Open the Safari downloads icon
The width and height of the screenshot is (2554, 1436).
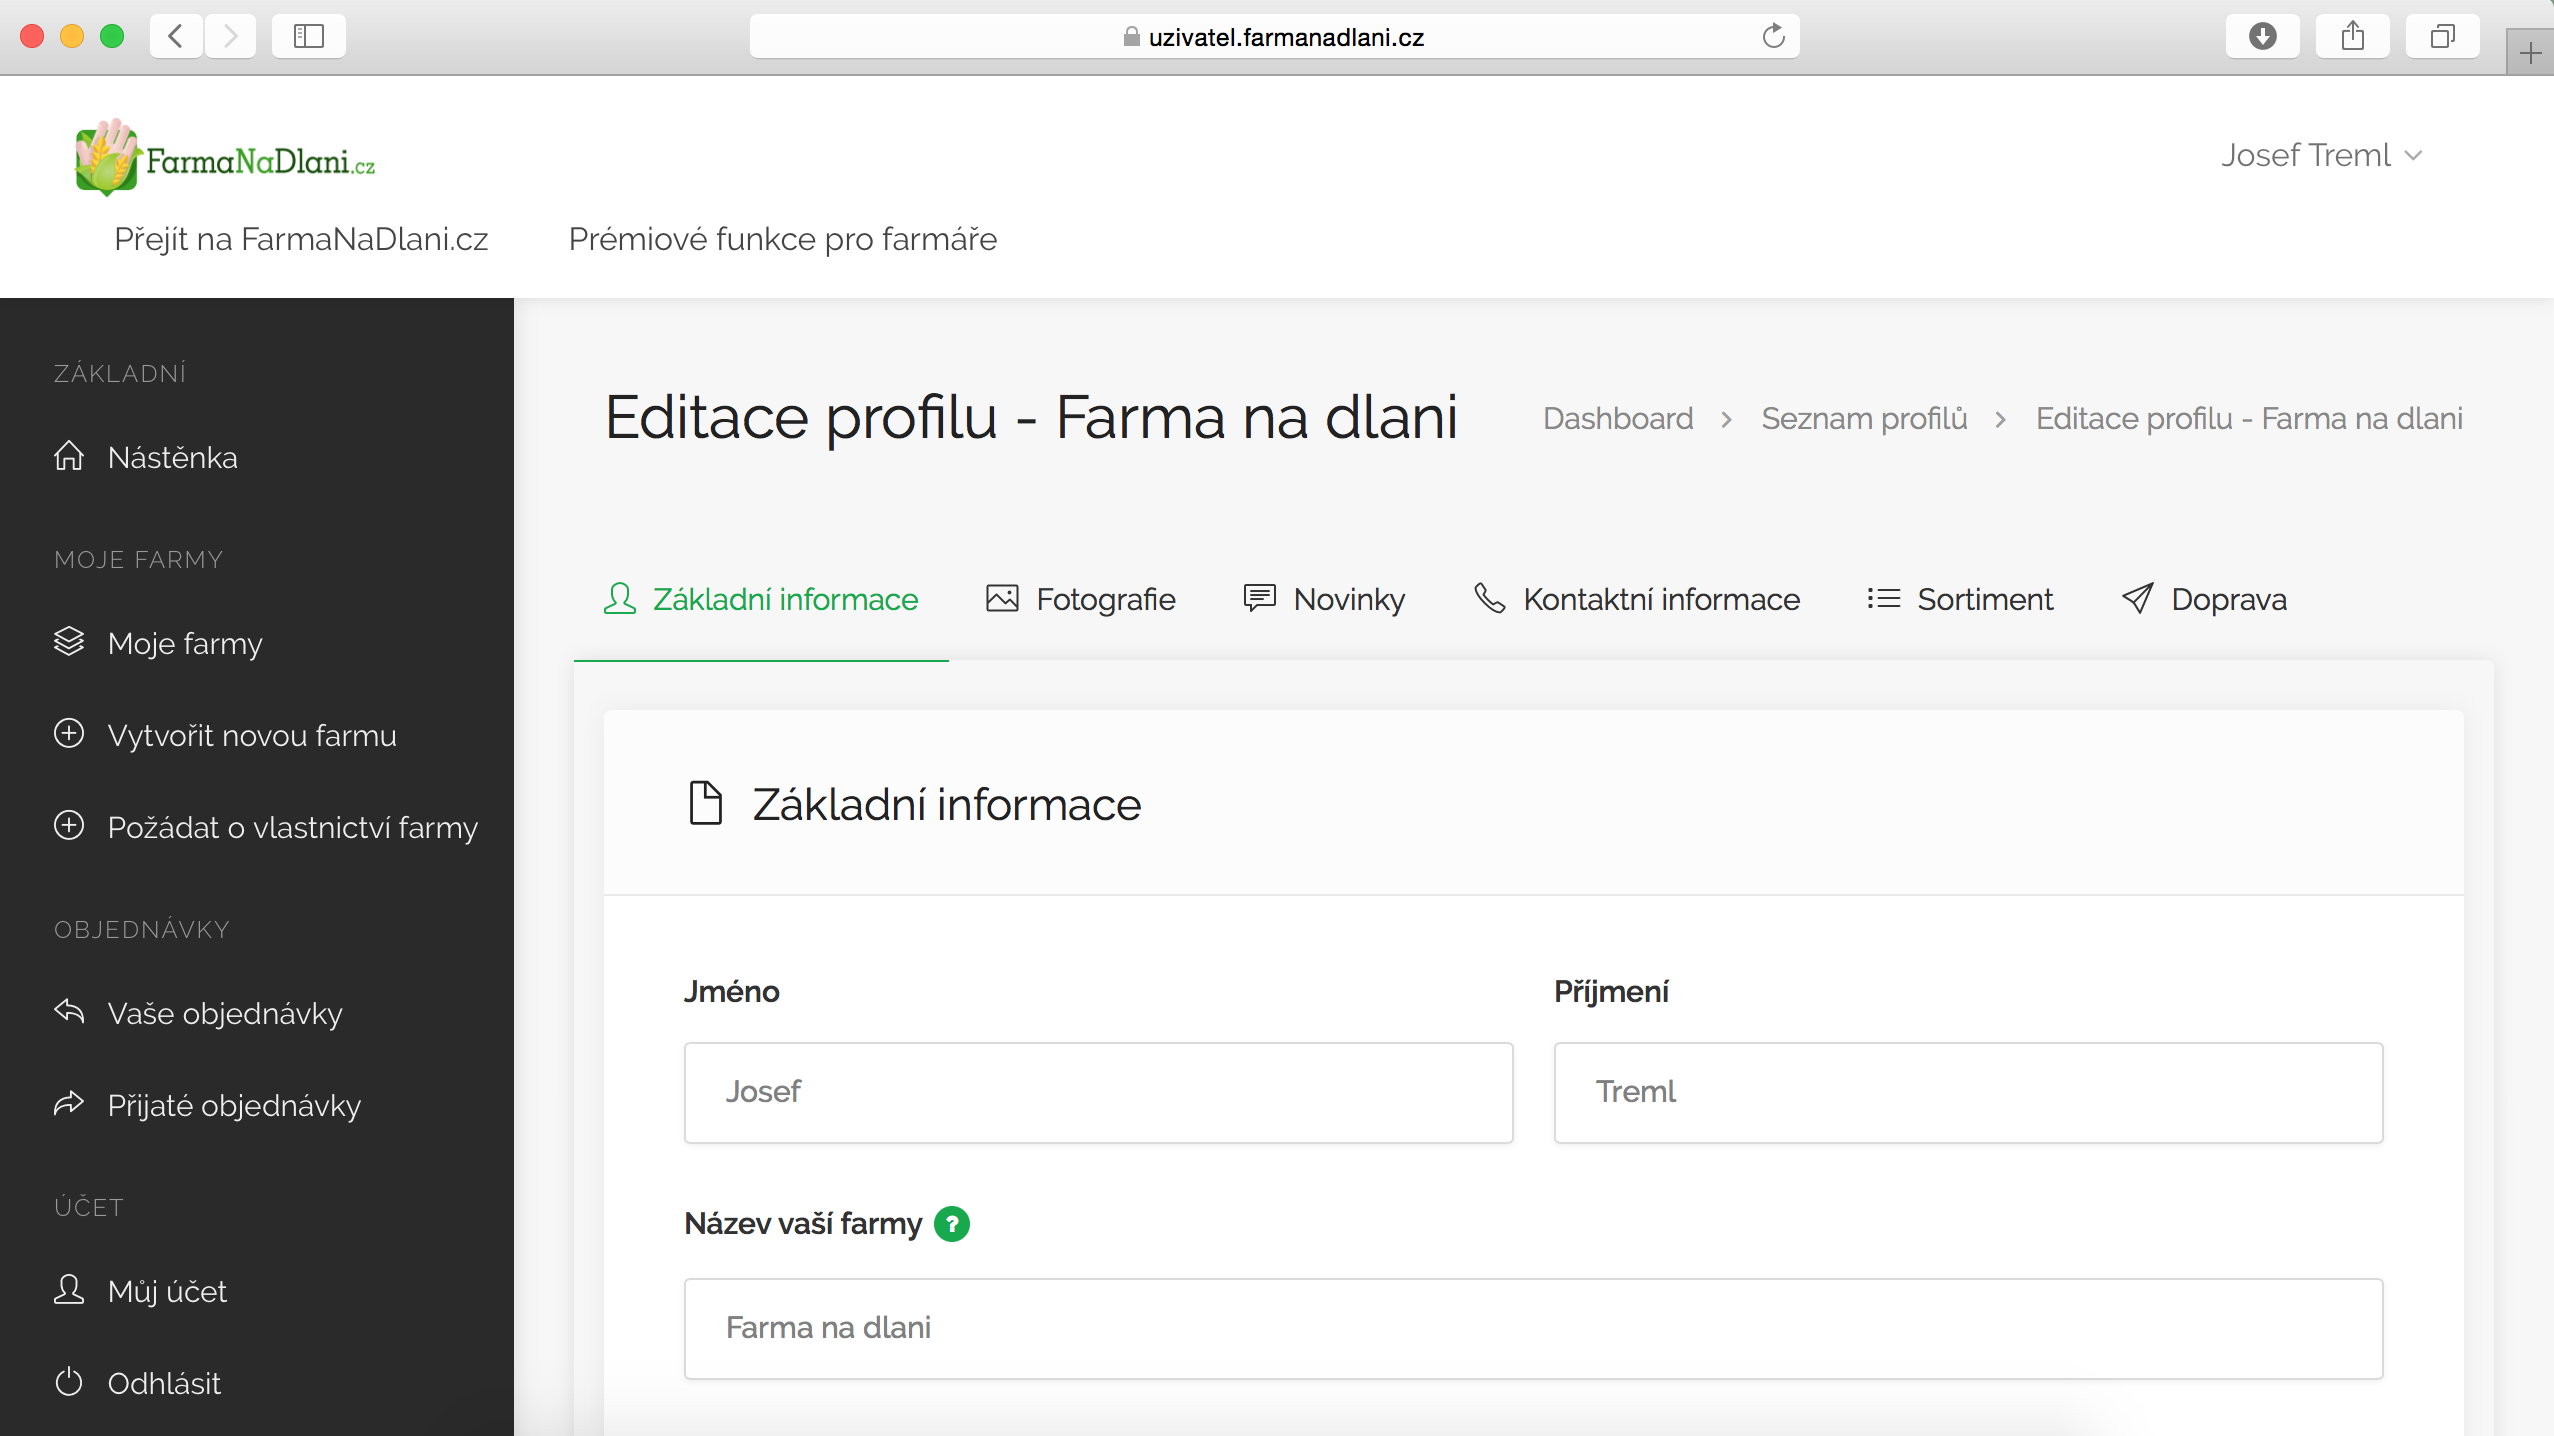pyautogui.click(x=2262, y=37)
